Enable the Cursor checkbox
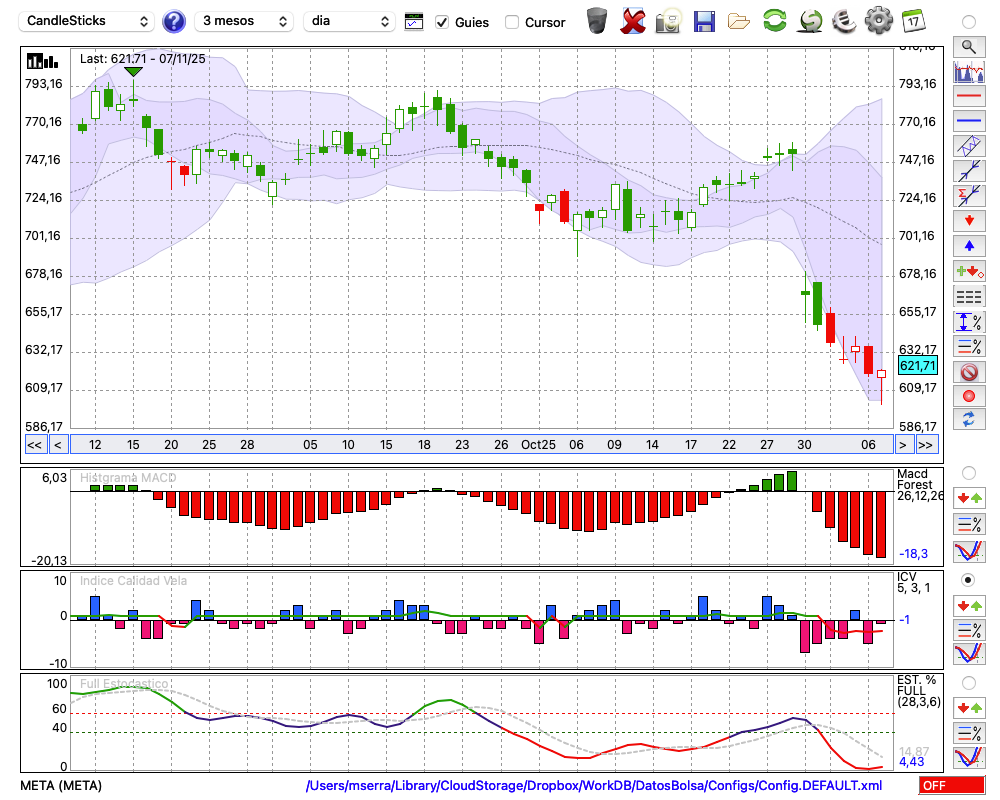This screenshot has width=1000, height=800. point(513,22)
